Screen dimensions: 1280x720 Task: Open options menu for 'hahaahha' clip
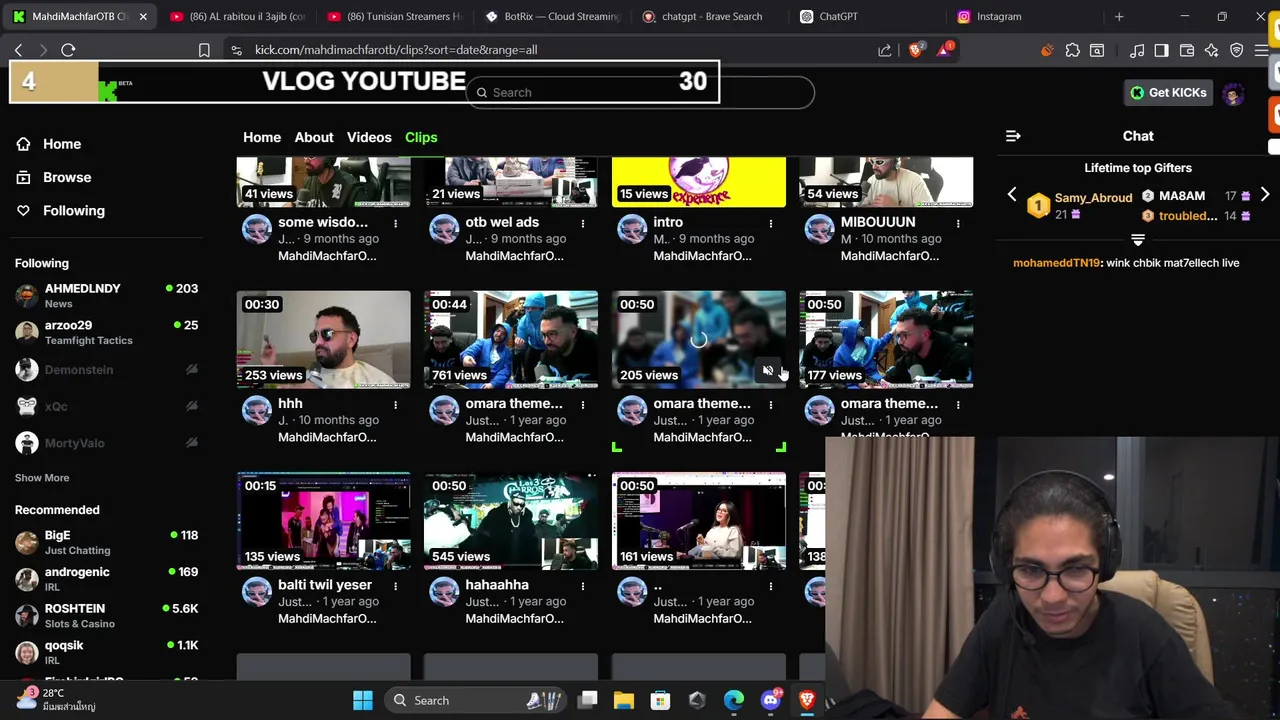[x=583, y=586]
